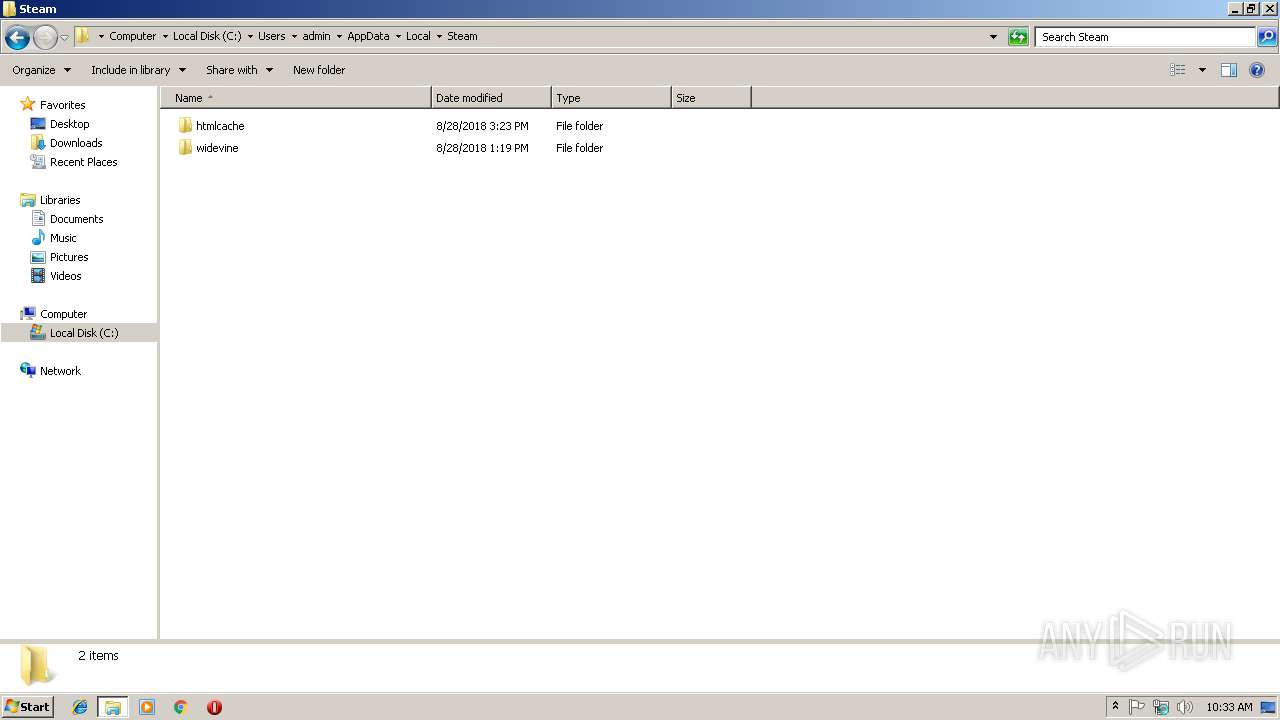Open the Start menu

click(28, 707)
